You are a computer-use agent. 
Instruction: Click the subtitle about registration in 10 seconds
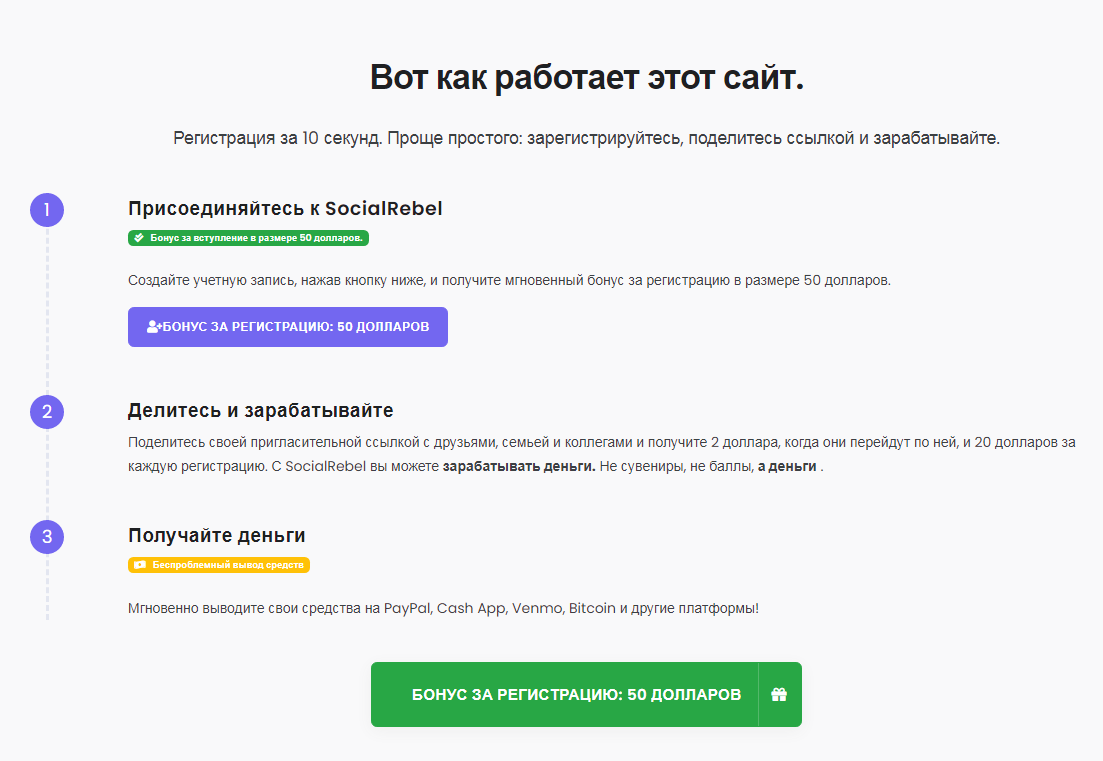(x=587, y=138)
